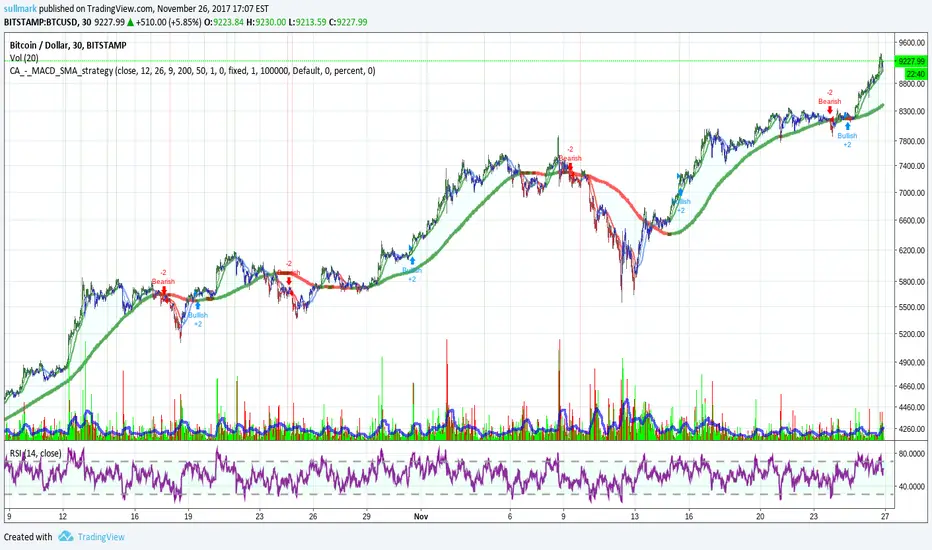Image resolution: width=932 pixels, height=550 pixels.
Task: Click the 6600.00 price axis label
Action: (912, 221)
